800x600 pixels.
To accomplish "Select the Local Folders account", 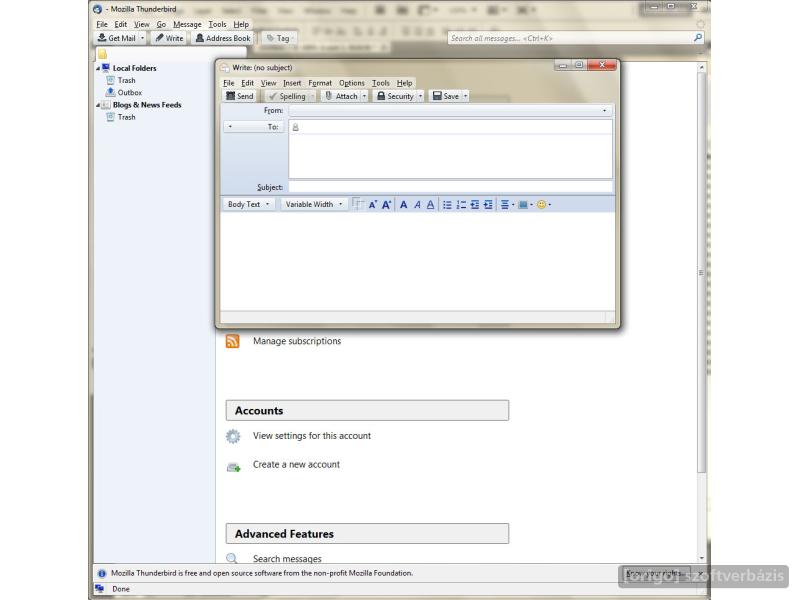I will (x=134, y=68).
